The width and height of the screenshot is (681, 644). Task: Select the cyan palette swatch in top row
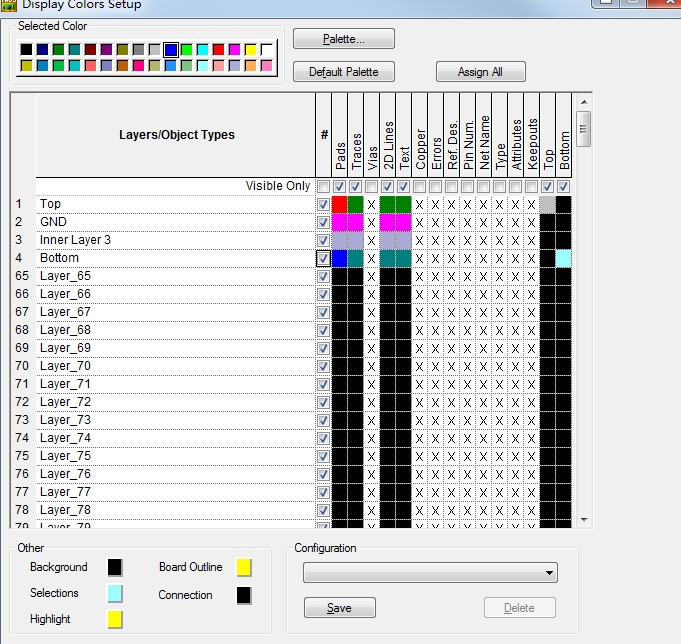pos(202,50)
